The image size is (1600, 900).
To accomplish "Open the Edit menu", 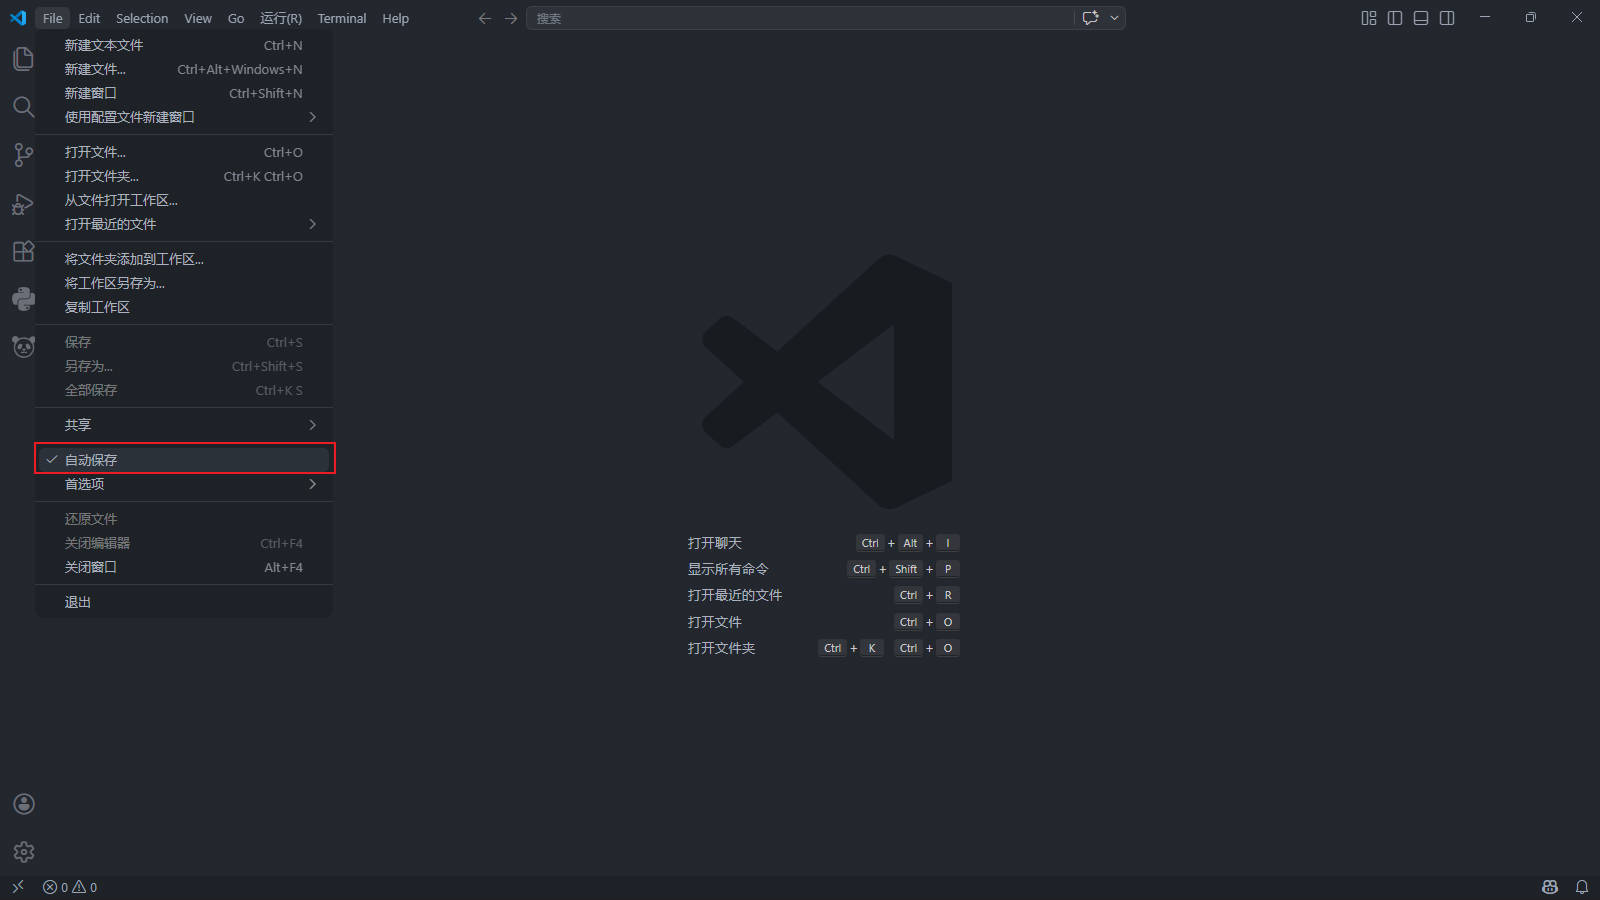I will click(x=89, y=18).
